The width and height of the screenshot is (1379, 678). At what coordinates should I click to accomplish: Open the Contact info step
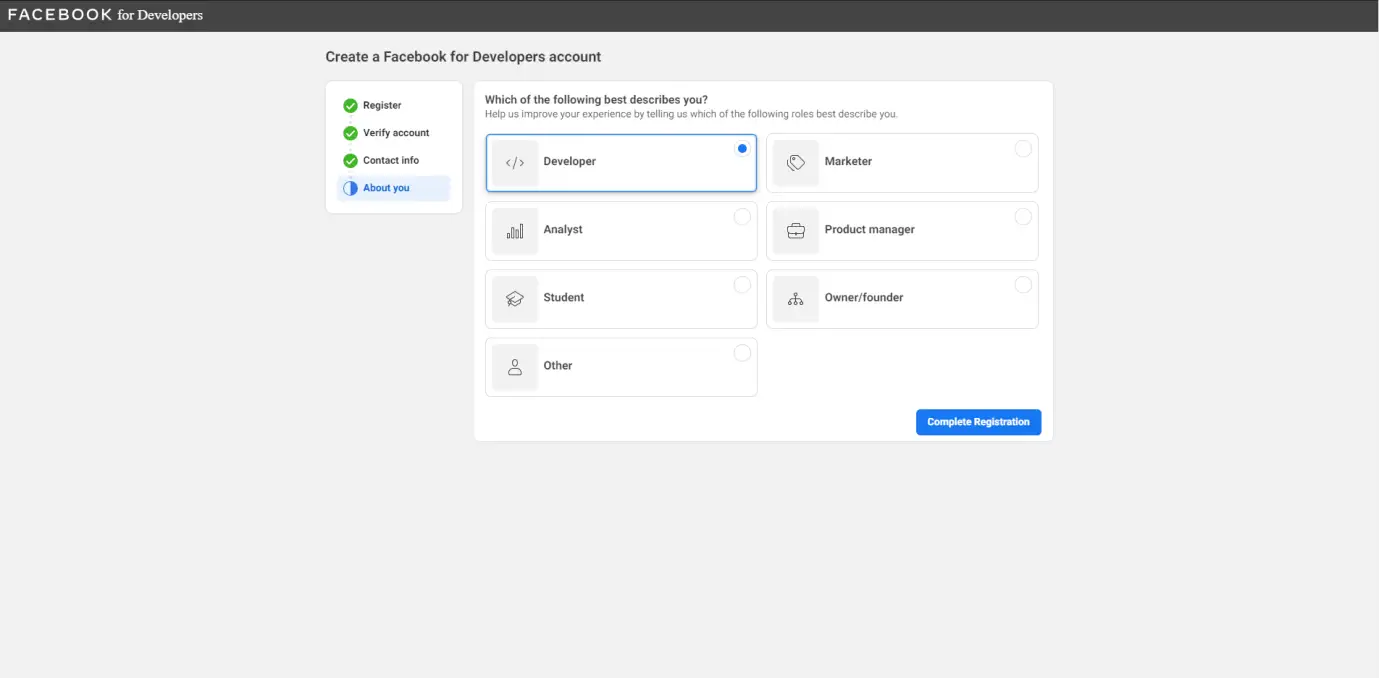tap(390, 160)
